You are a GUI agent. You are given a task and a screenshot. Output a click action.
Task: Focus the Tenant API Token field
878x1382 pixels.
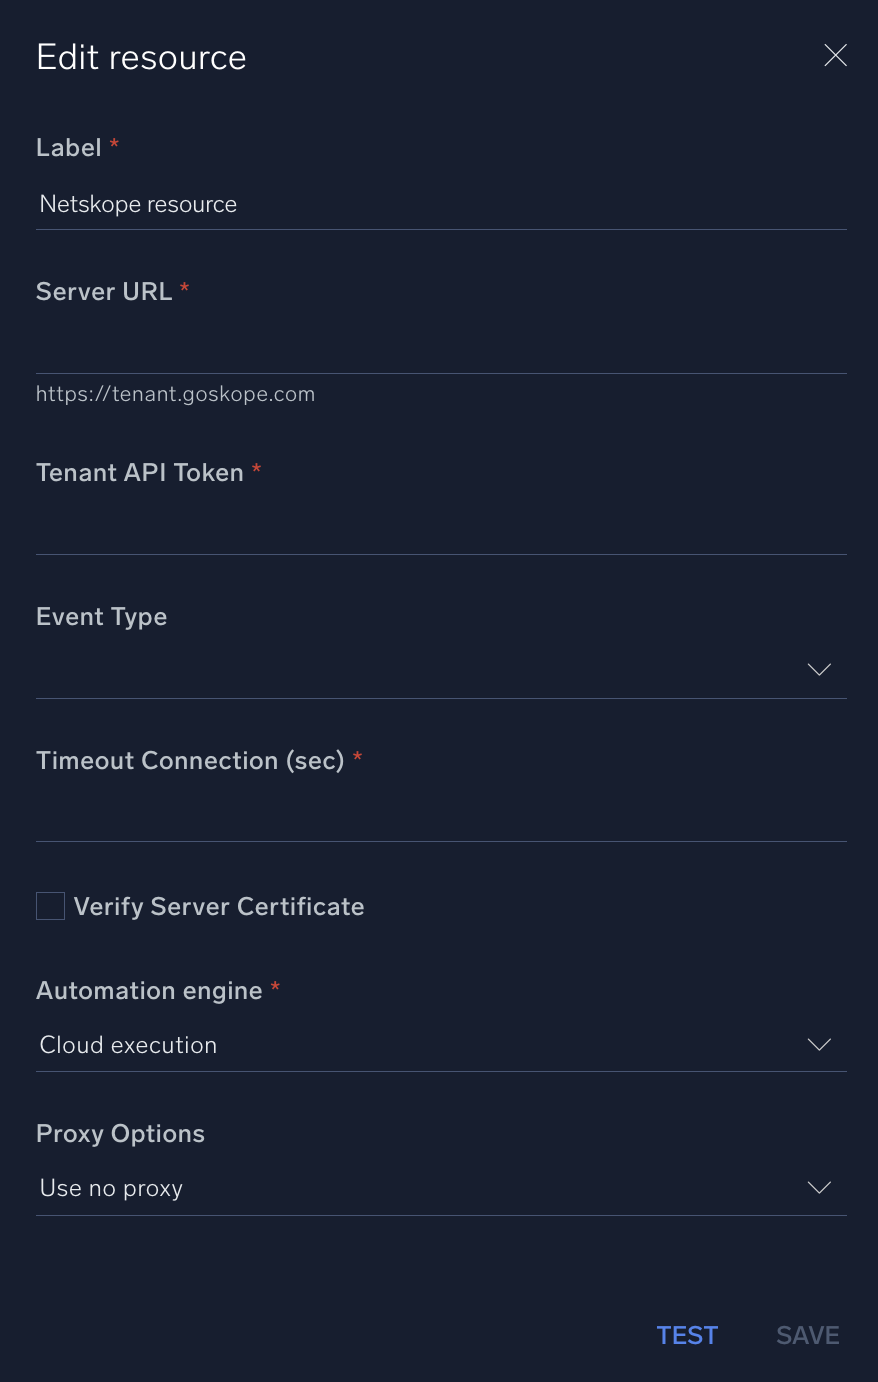(440, 527)
